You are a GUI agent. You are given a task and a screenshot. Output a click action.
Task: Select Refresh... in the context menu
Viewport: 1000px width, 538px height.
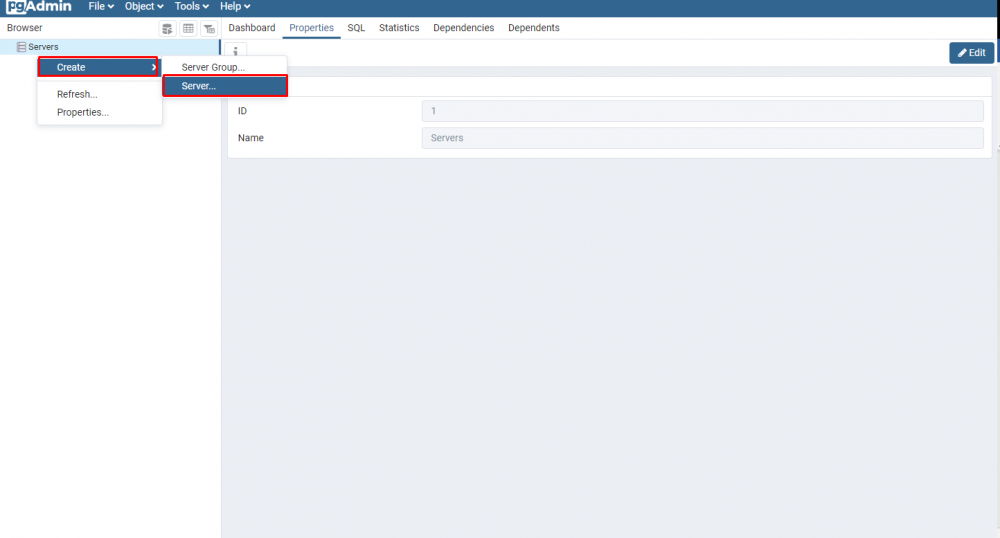(77, 94)
